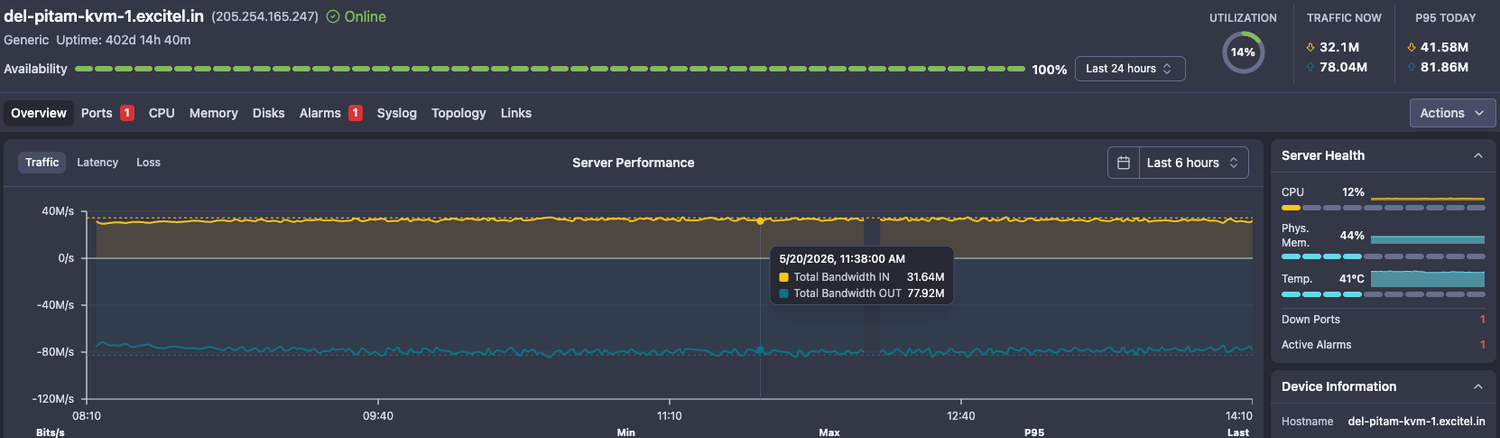The image size is (1500, 438).
Task: Click the 100% availability value
Action: [1049, 70]
